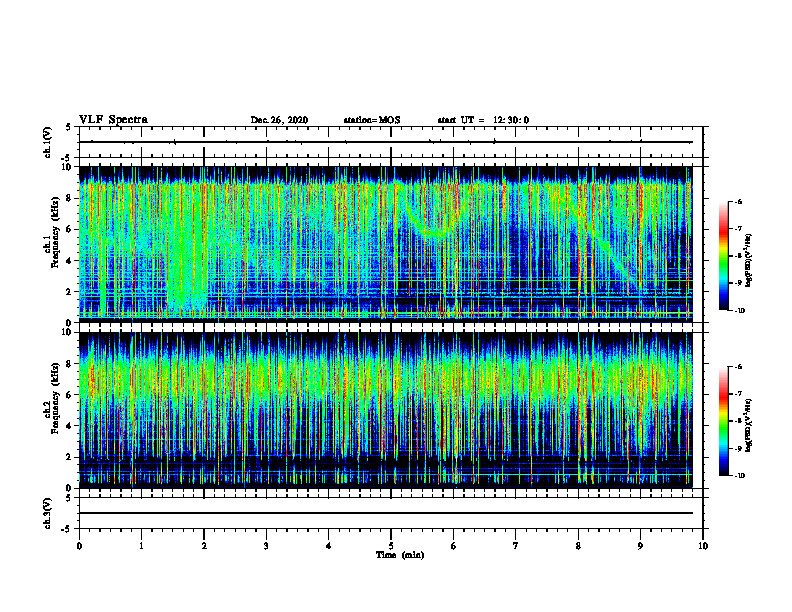Click time axis tick label "9"
This screenshot has height=612, width=792.
640,546
